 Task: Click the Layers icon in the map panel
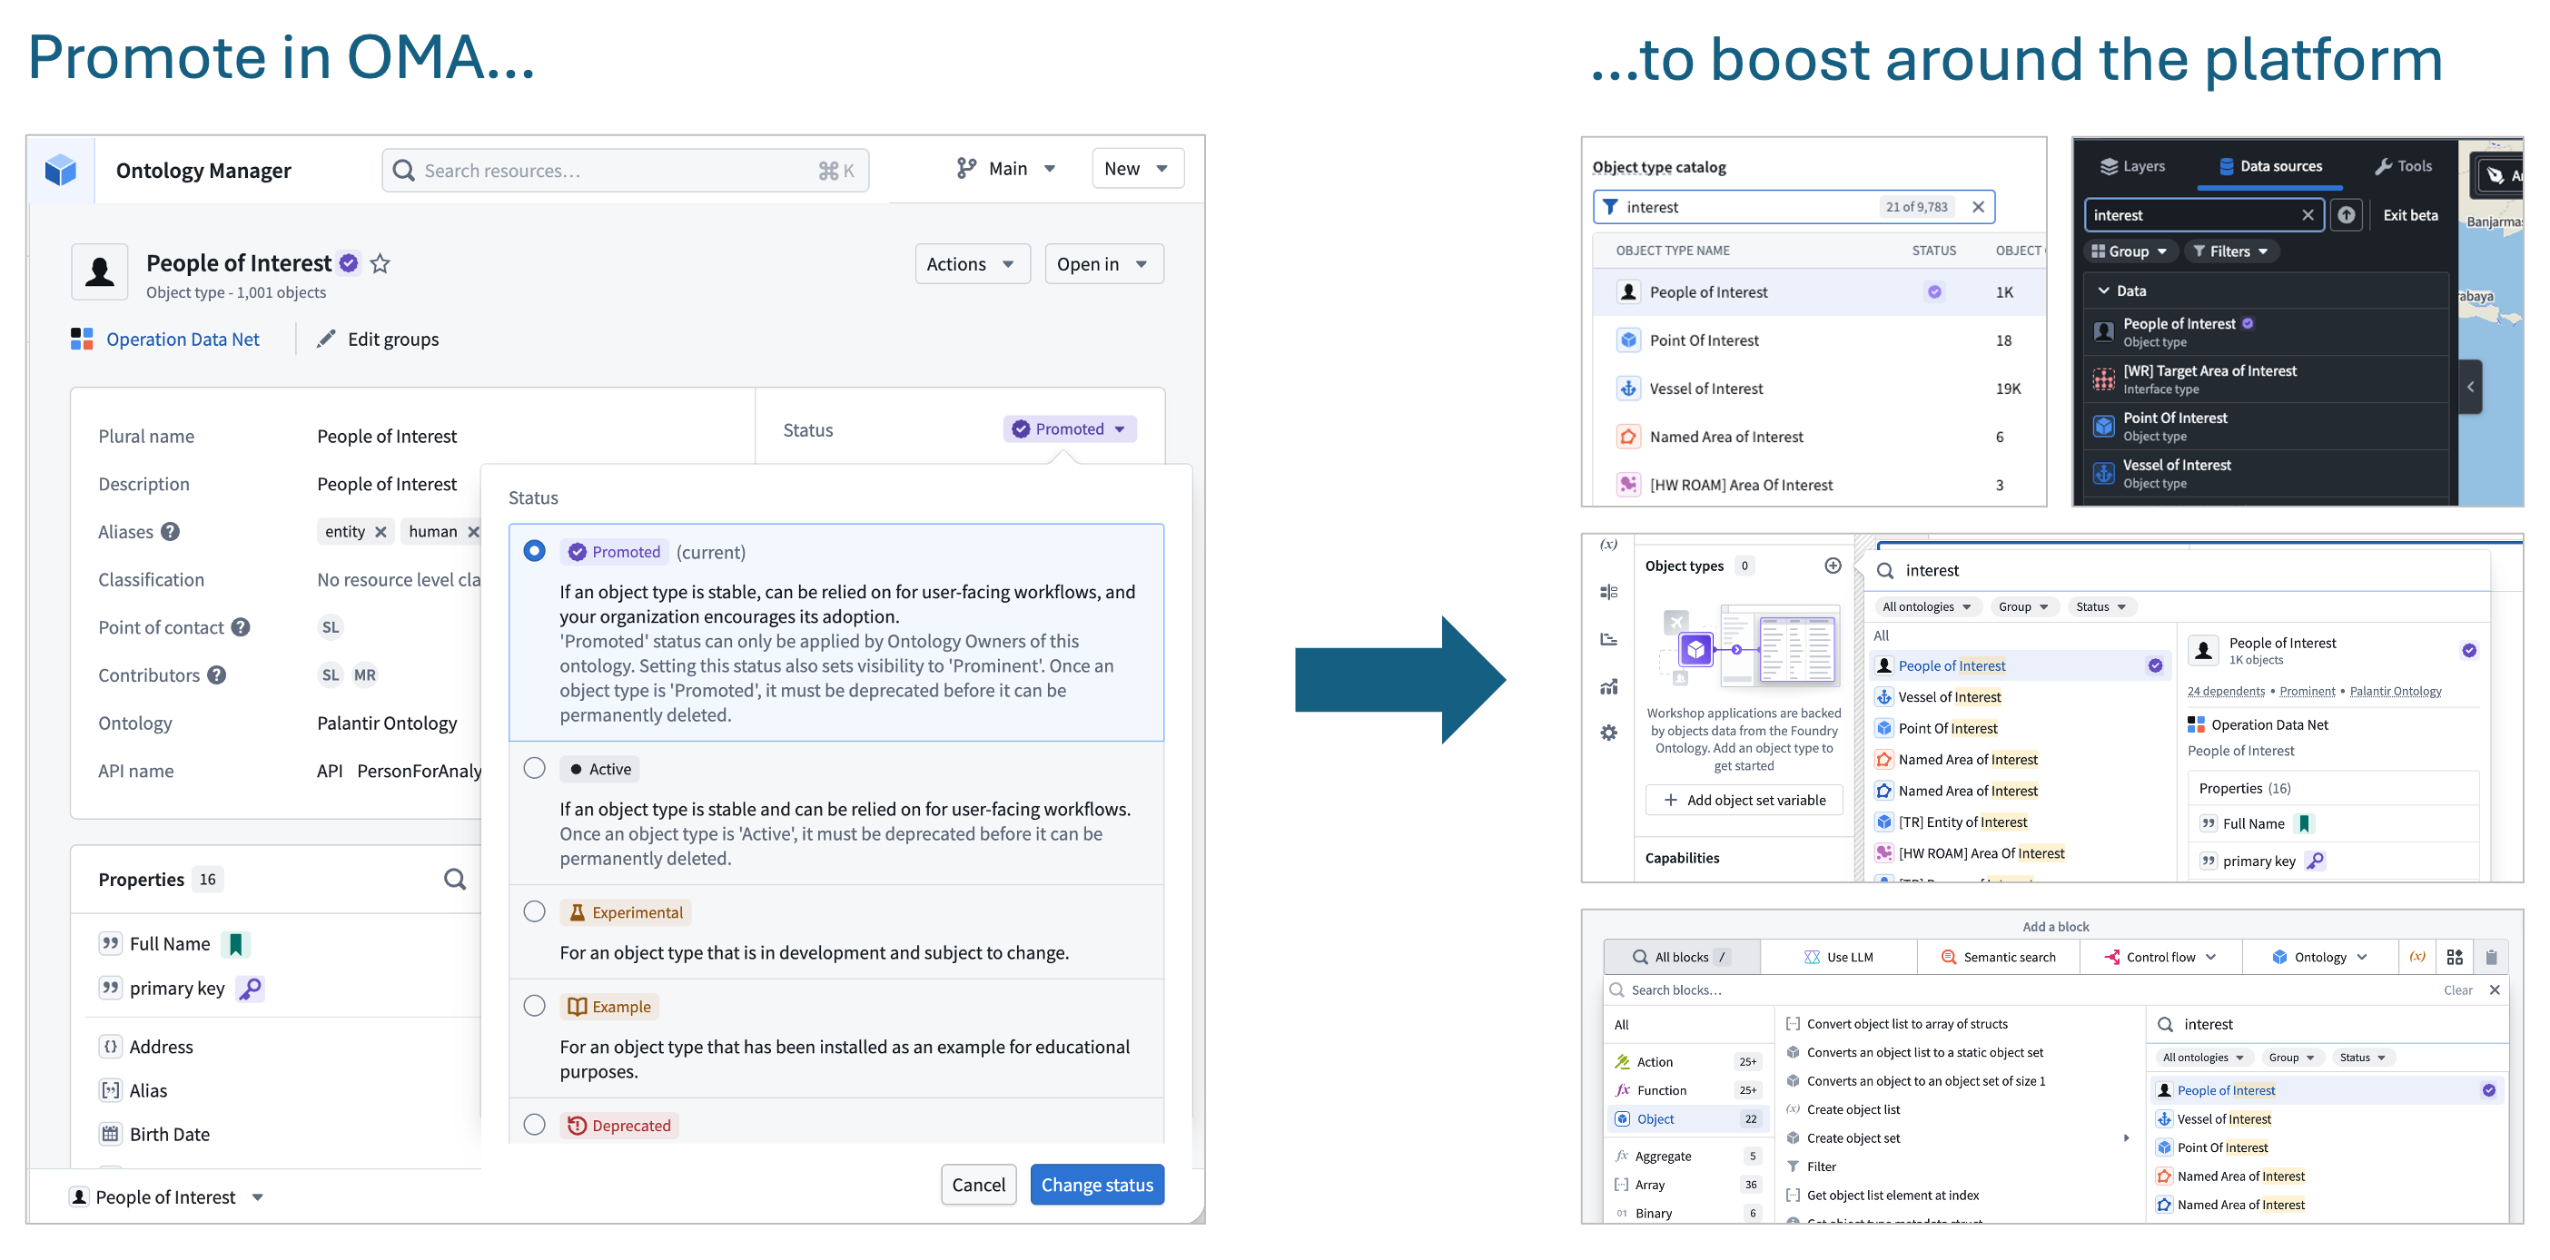click(x=2110, y=165)
